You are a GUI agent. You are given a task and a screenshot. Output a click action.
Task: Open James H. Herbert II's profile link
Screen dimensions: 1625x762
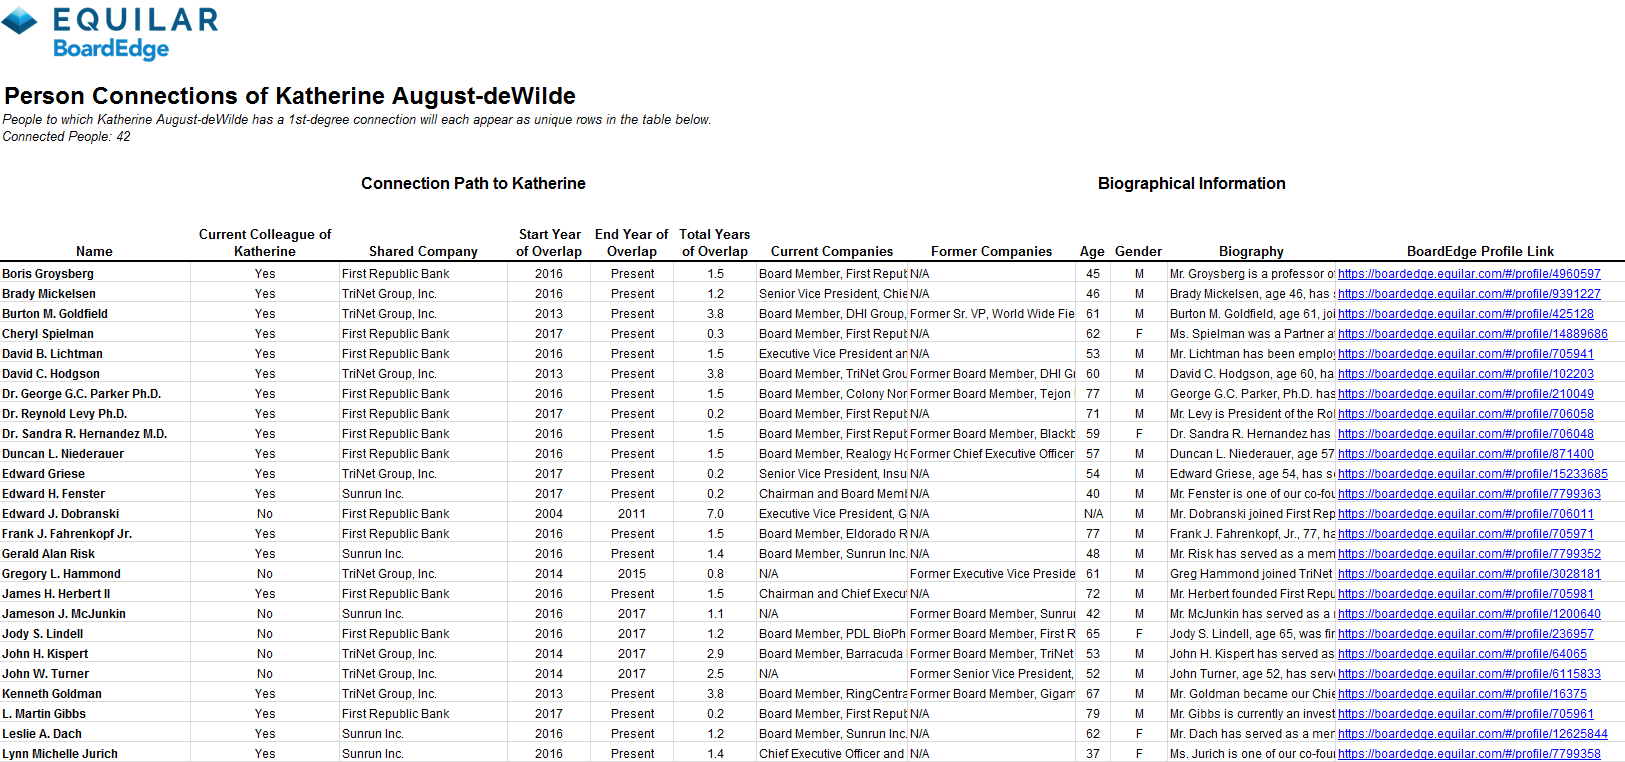pyautogui.click(x=1466, y=594)
